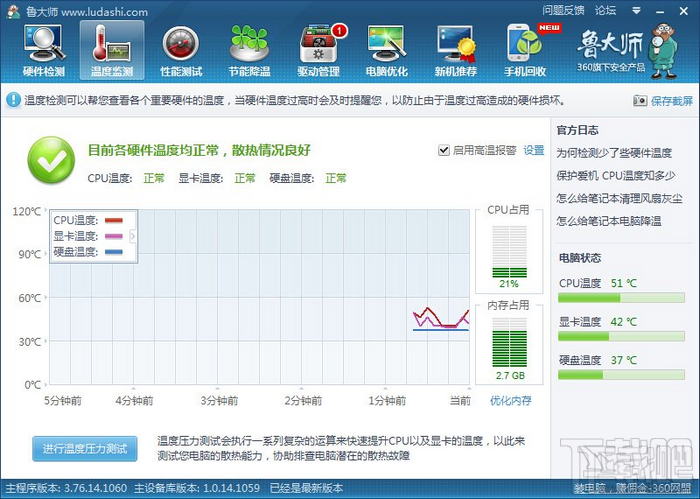Click the 硬盘温度 37℃ progress bar

point(621,374)
